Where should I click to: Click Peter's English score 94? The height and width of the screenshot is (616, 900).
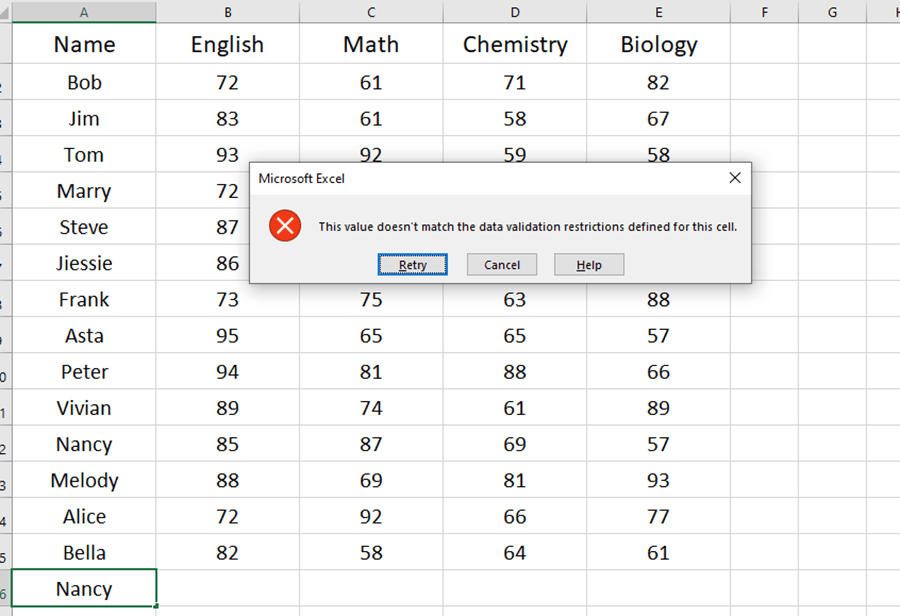point(228,371)
